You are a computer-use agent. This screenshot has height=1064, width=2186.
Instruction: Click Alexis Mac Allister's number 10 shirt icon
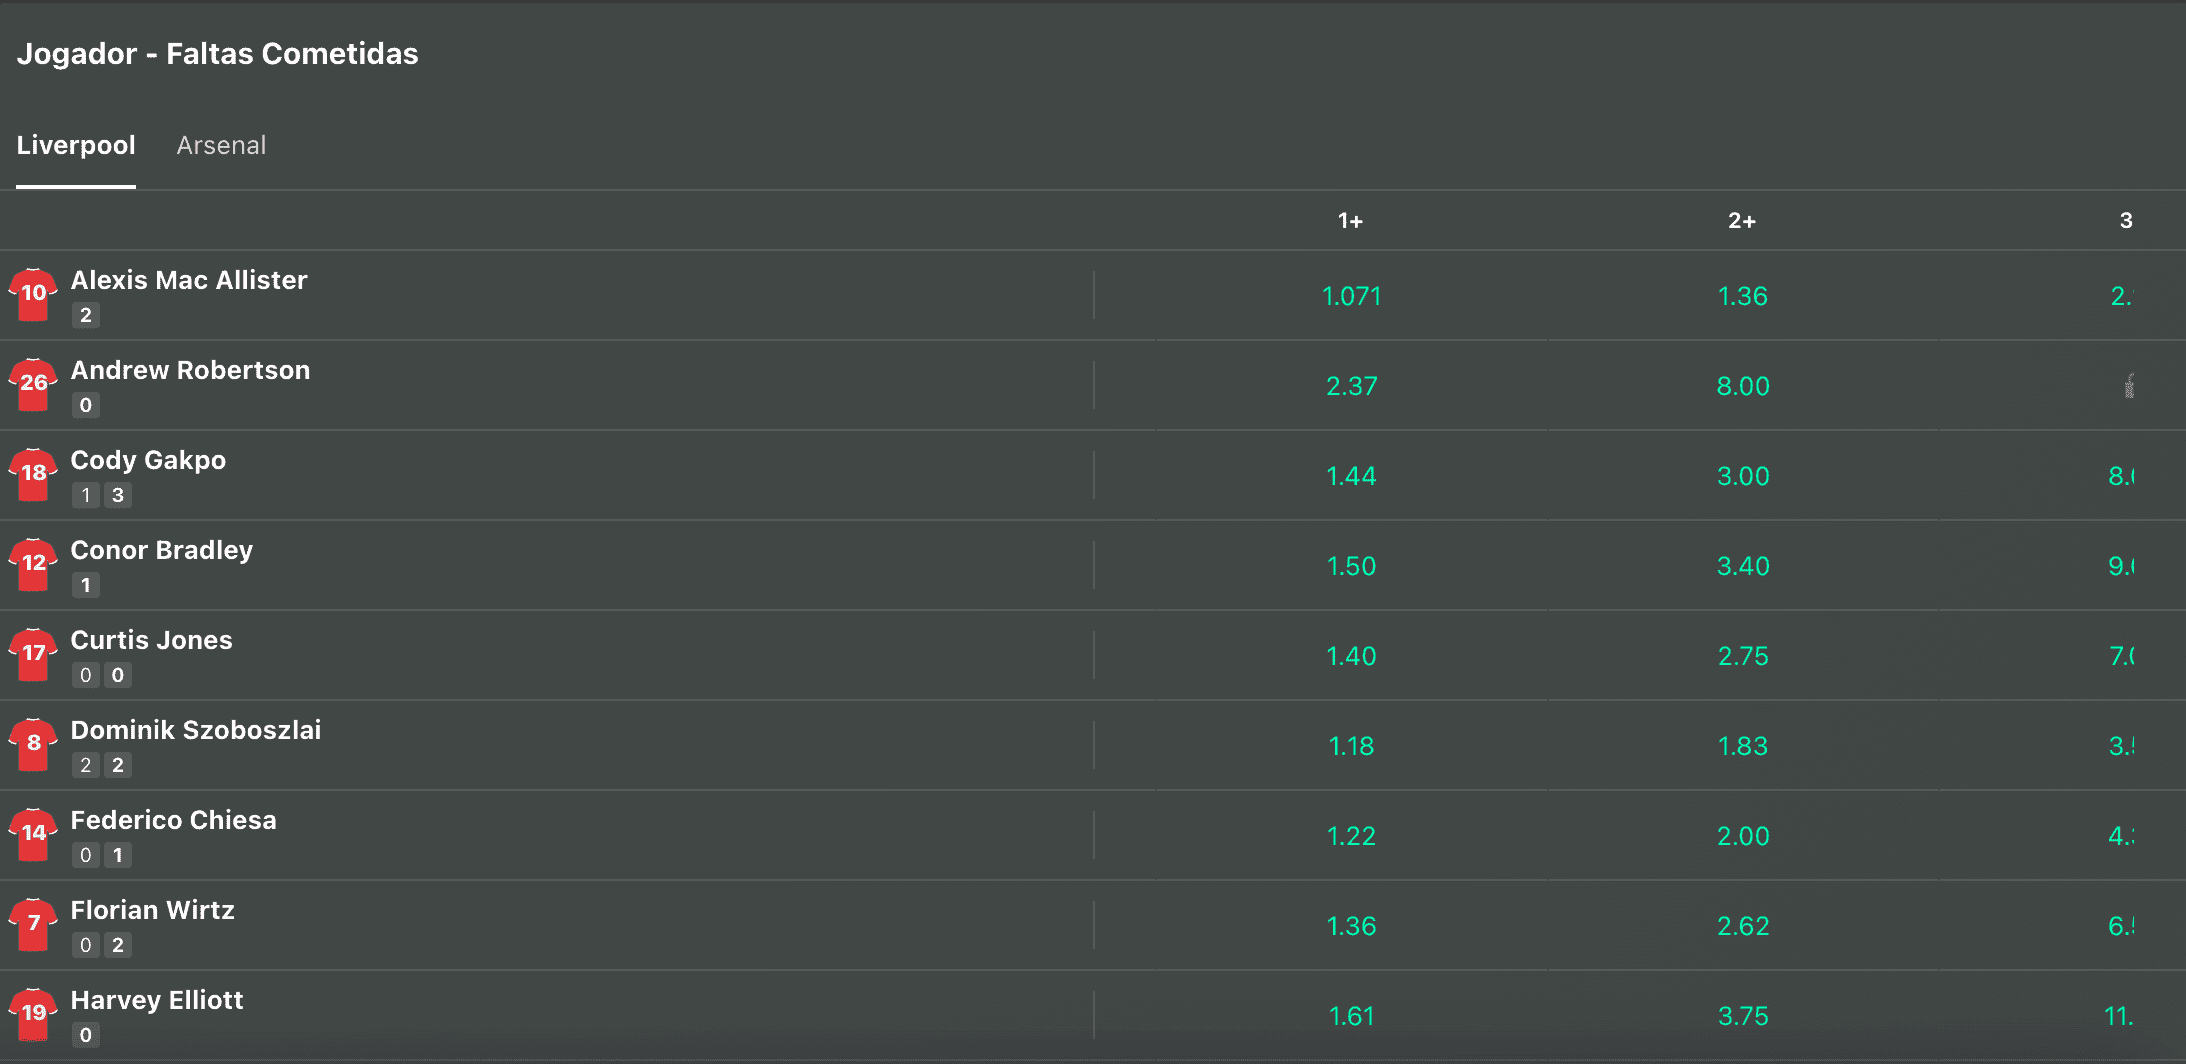(x=33, y=295)
